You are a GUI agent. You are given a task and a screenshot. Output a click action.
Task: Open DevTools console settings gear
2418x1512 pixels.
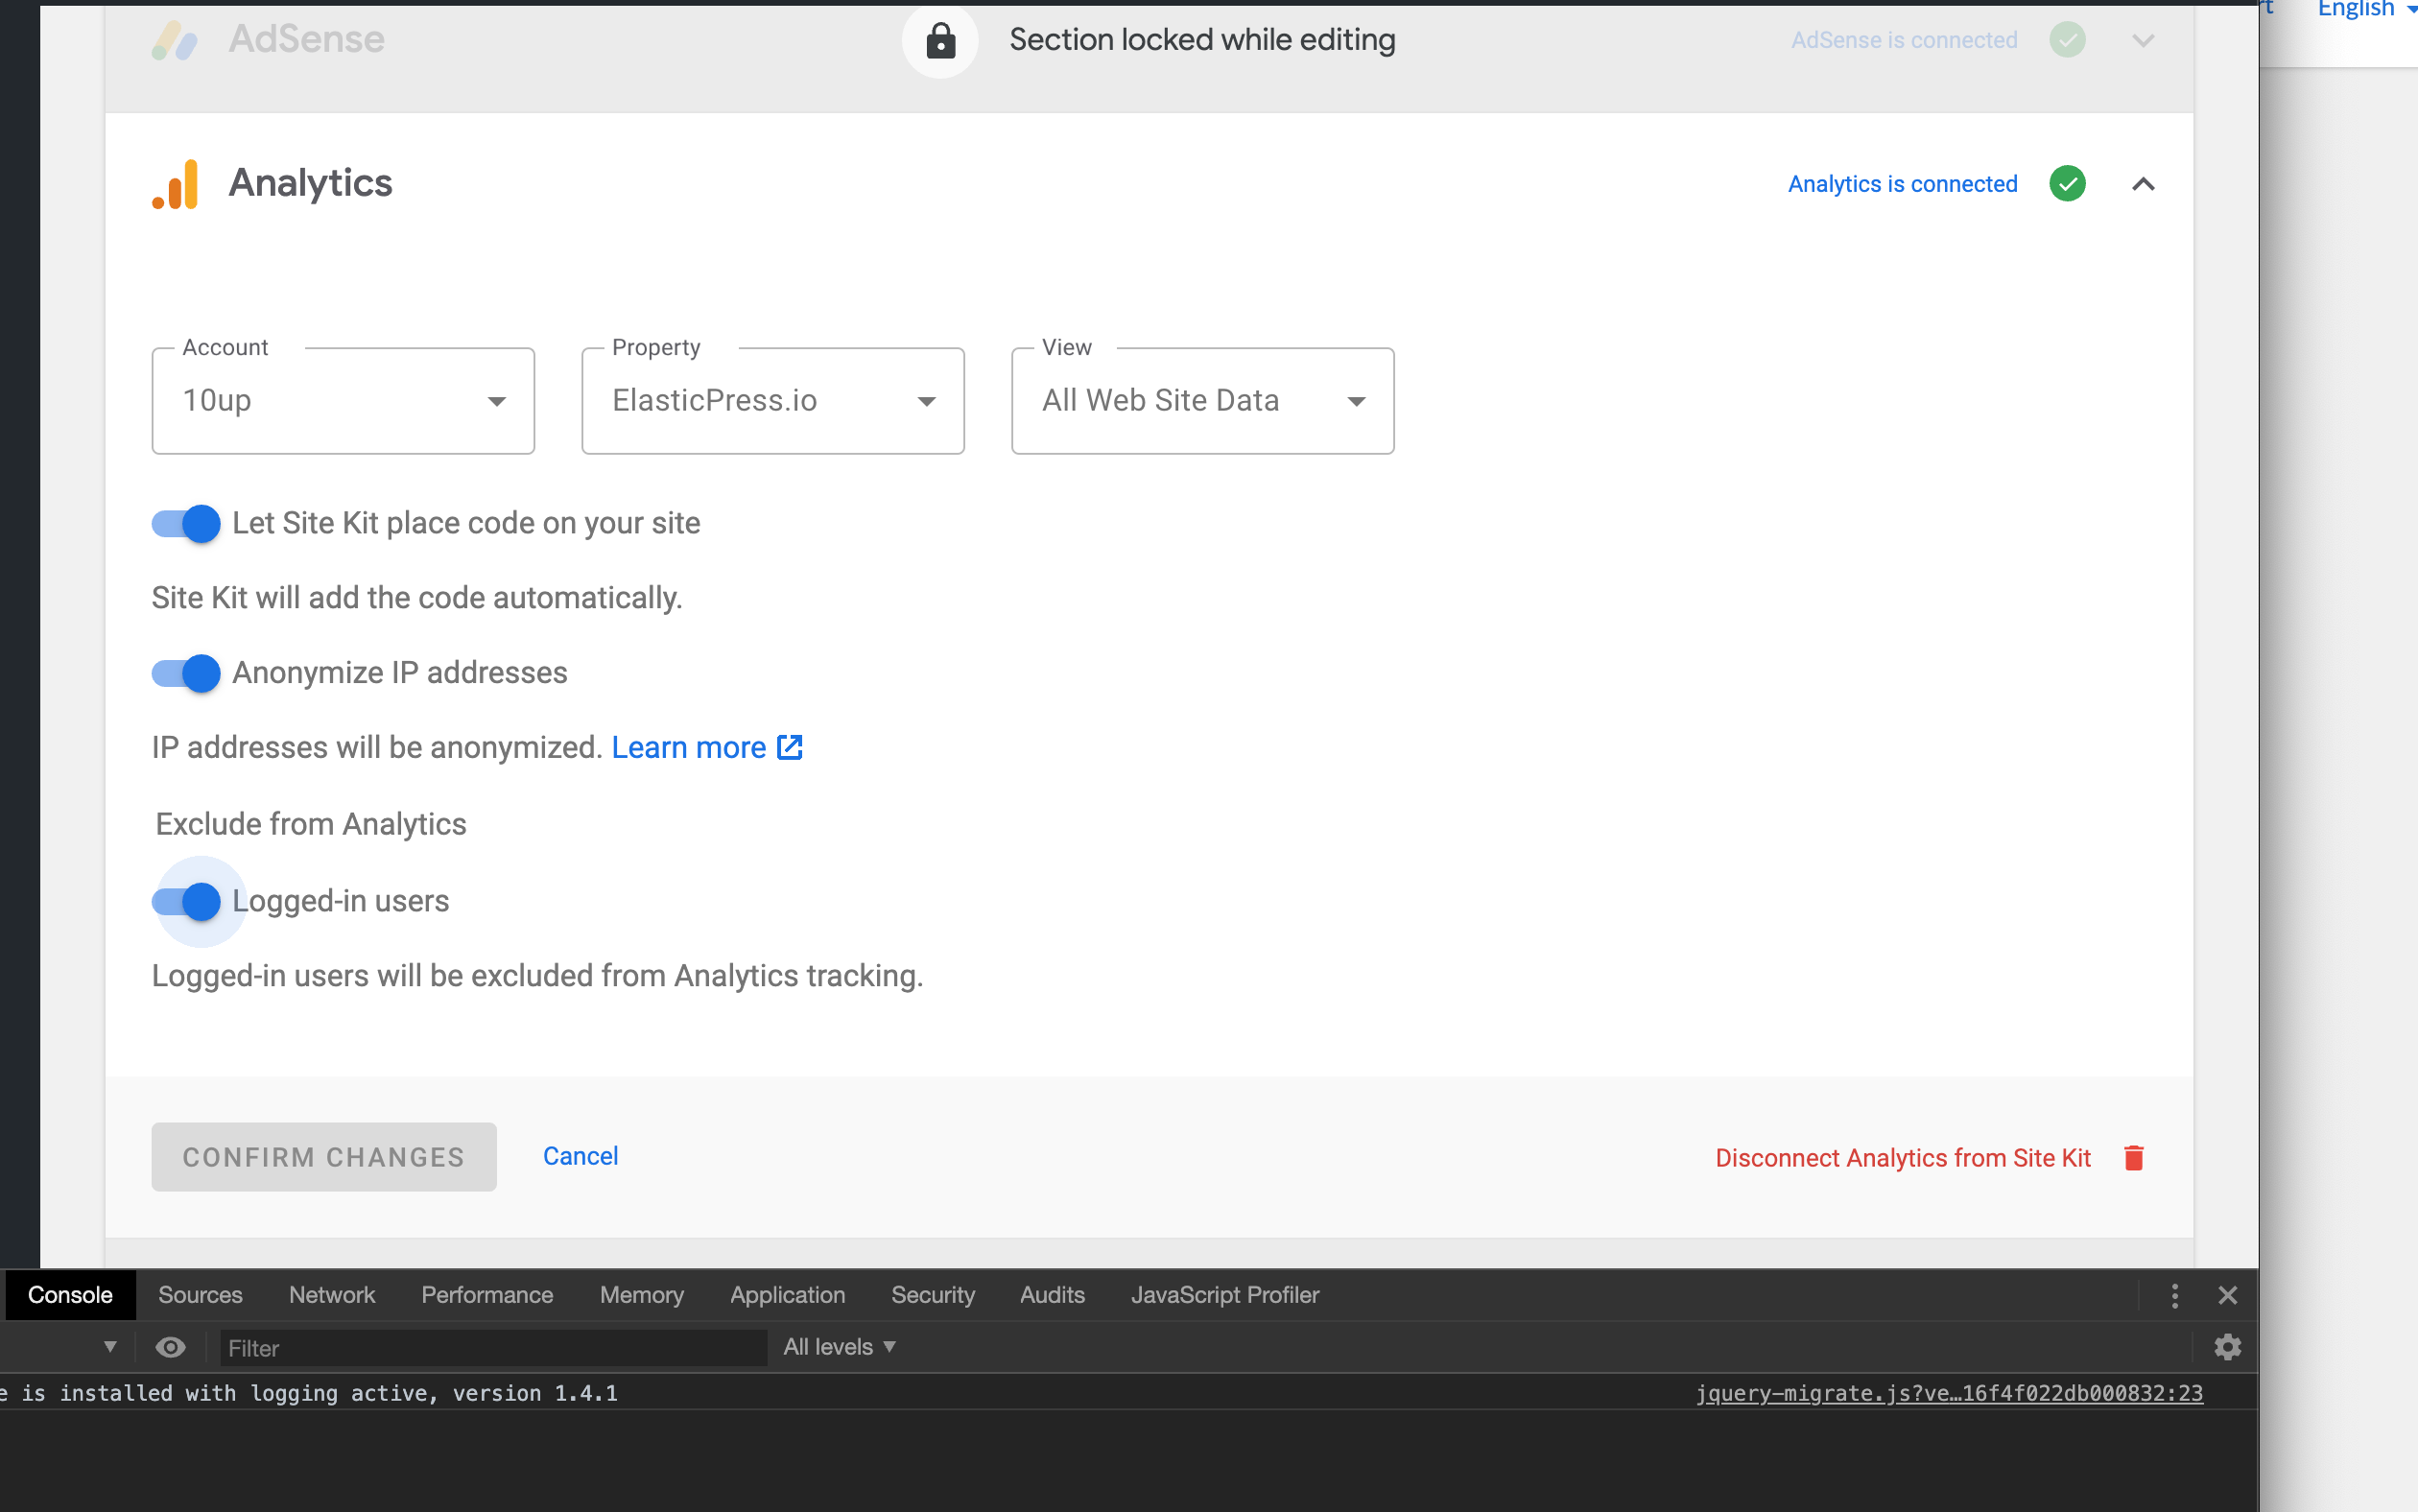pos(2227,1347)
